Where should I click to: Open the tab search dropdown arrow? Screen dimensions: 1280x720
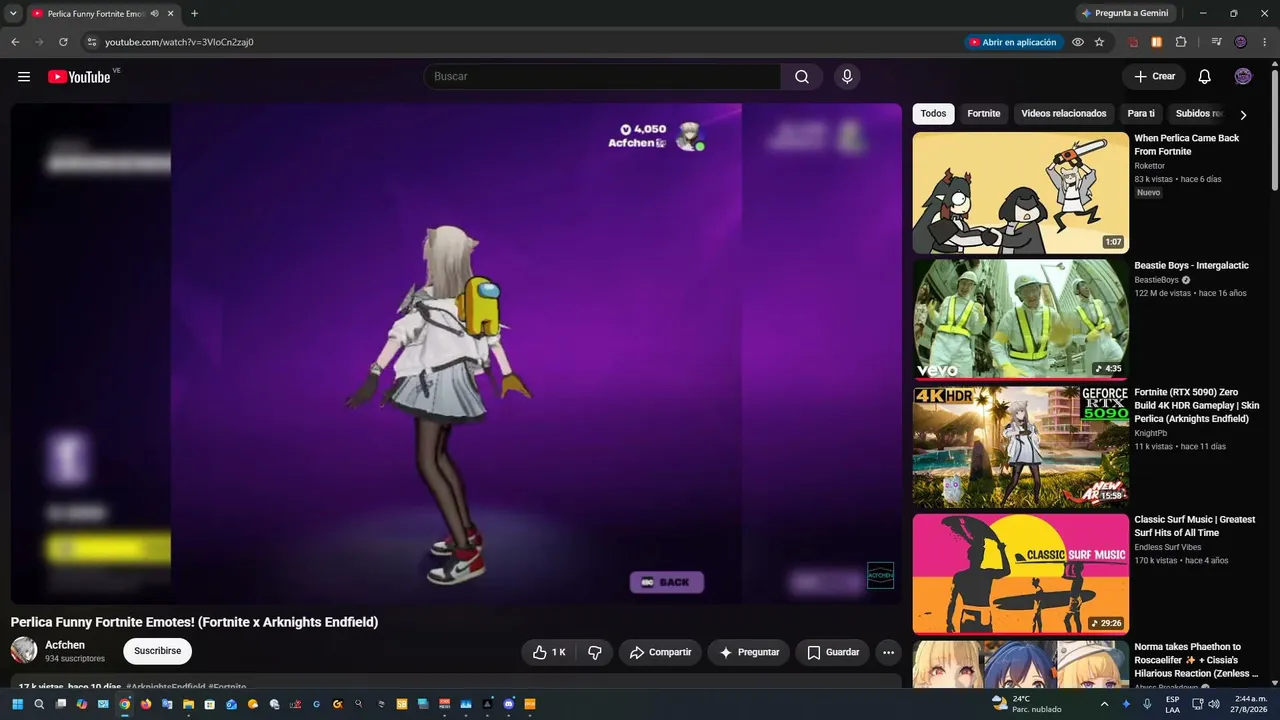coord(13,13)
